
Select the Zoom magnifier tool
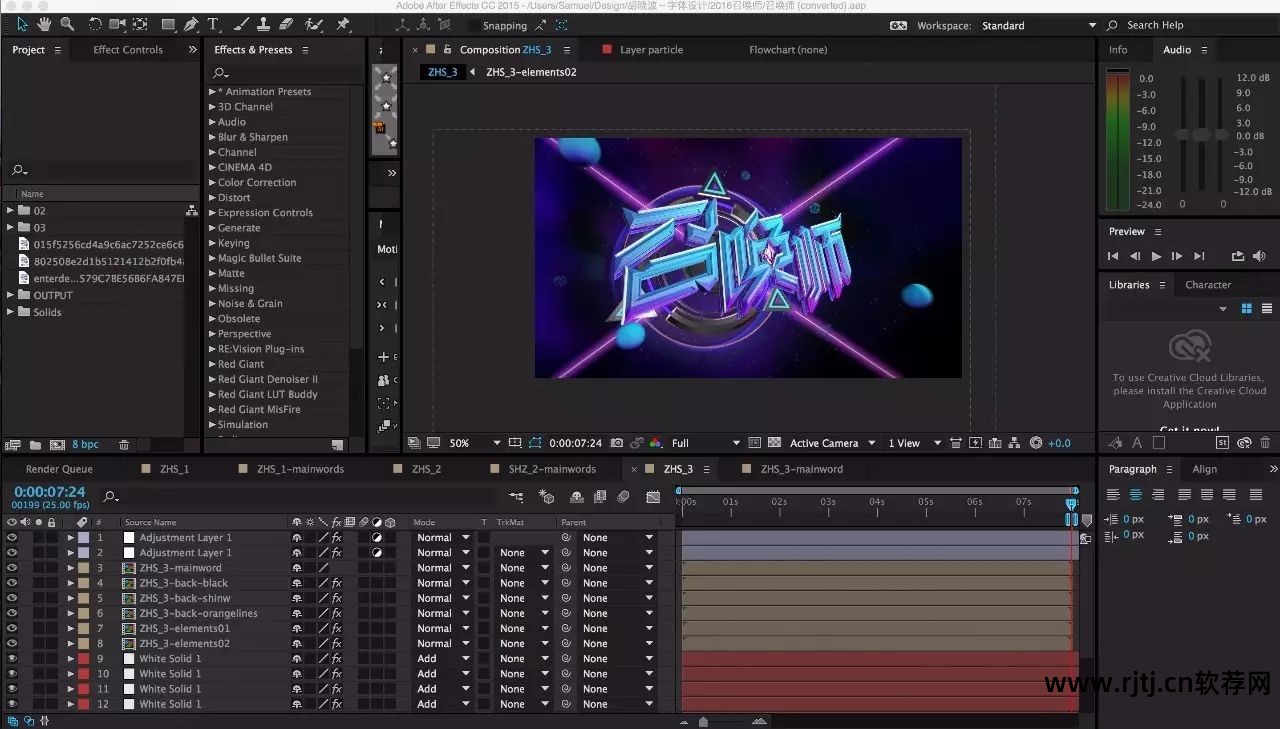67,24
